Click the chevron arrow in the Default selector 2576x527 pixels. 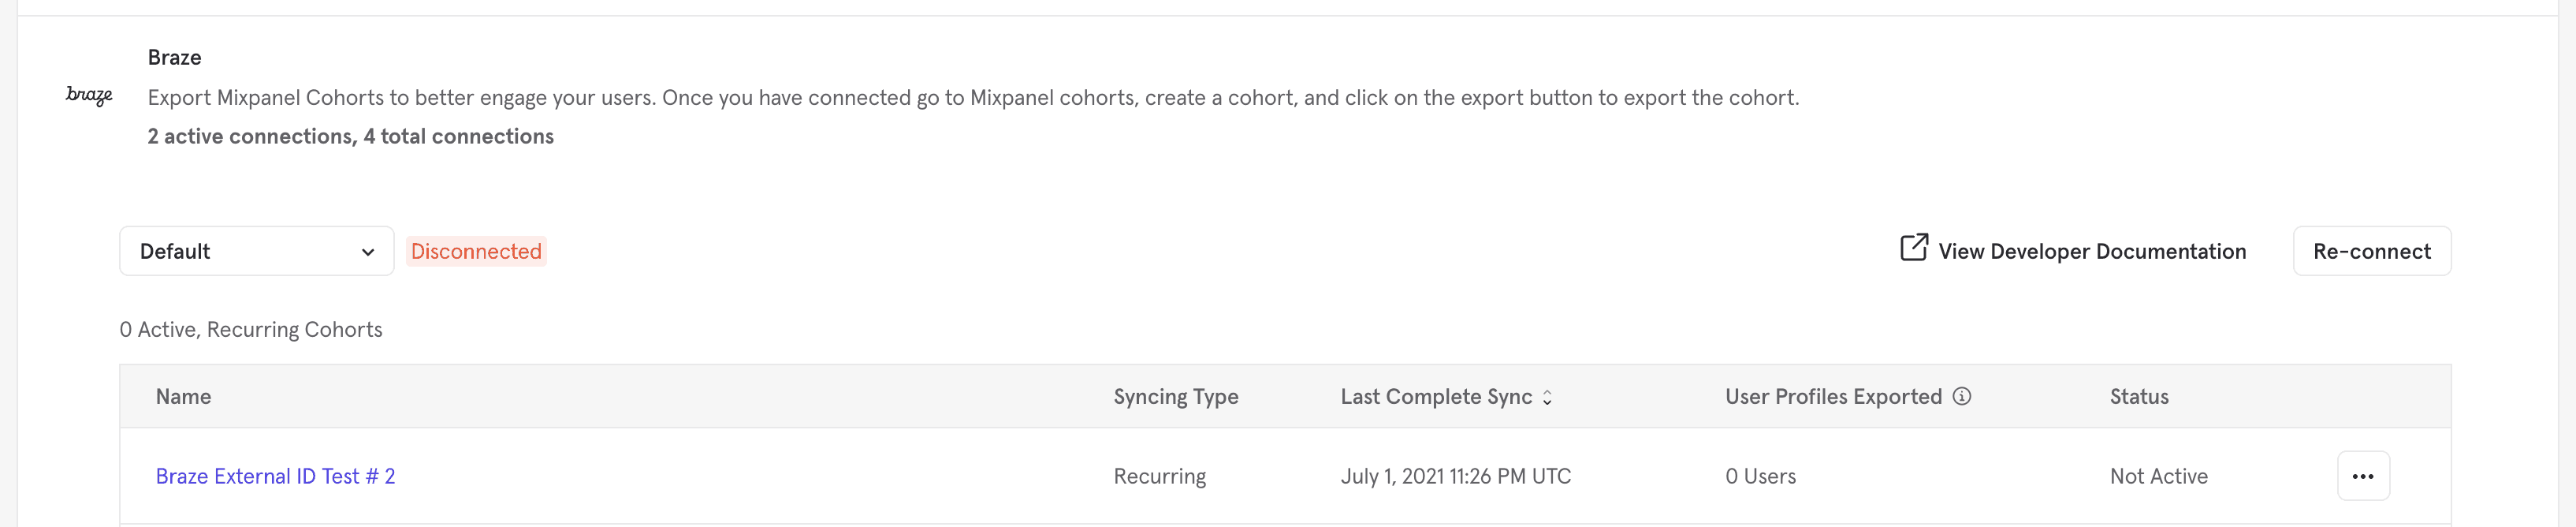(x=368, y=252)
